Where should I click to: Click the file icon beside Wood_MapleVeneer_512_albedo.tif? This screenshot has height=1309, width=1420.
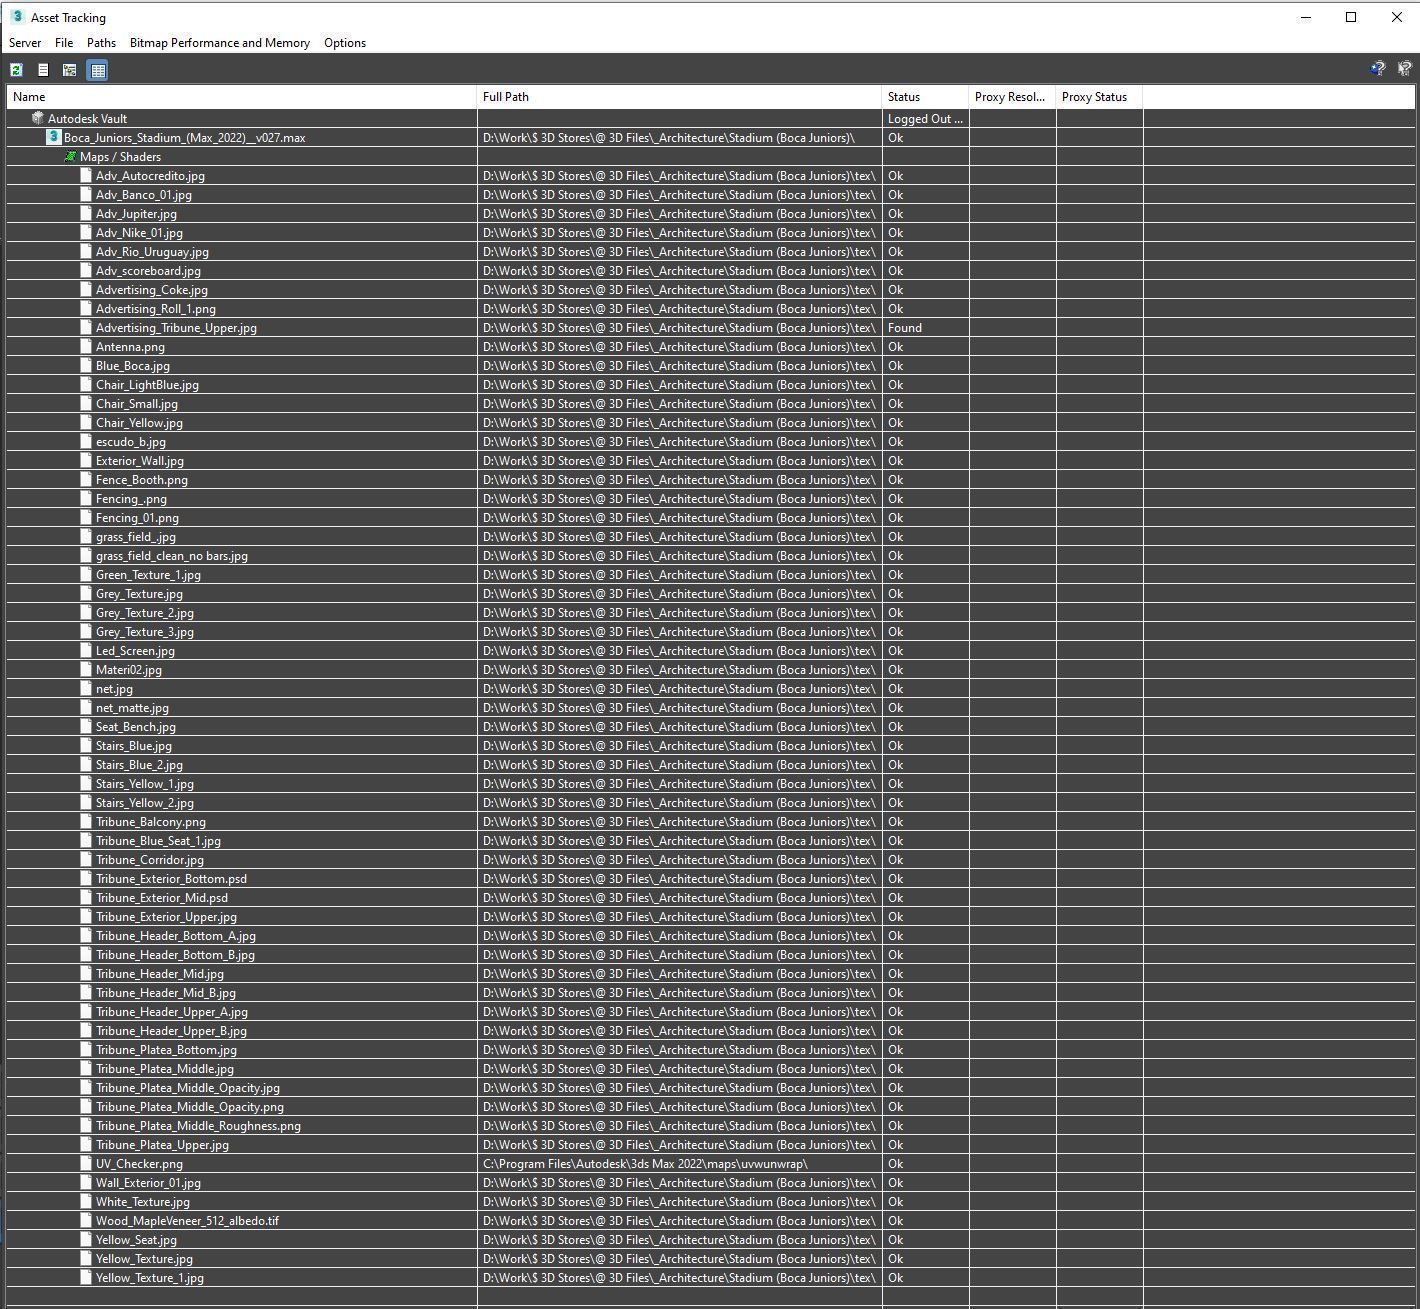tap(86, 1220)
